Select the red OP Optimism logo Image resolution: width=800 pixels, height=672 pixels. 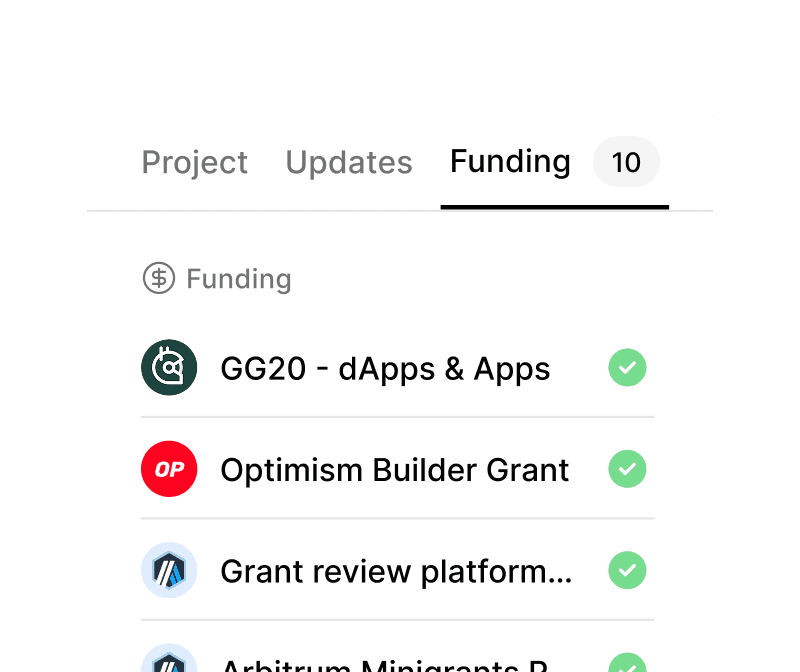(169, 469)
